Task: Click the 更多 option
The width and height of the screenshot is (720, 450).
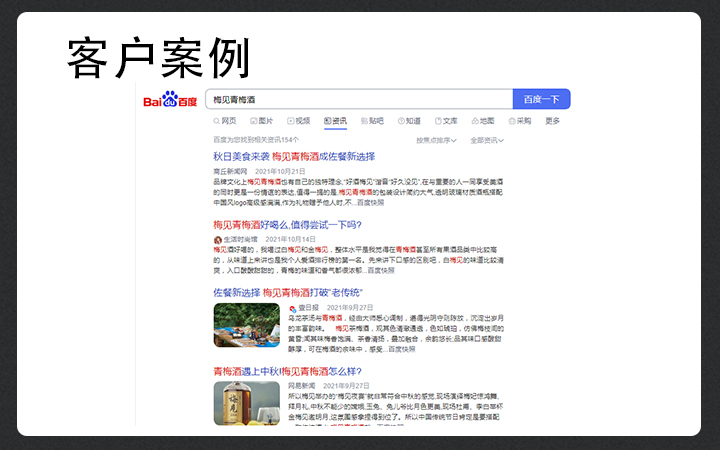Action: pyautogui.click(x=552, y=121)
